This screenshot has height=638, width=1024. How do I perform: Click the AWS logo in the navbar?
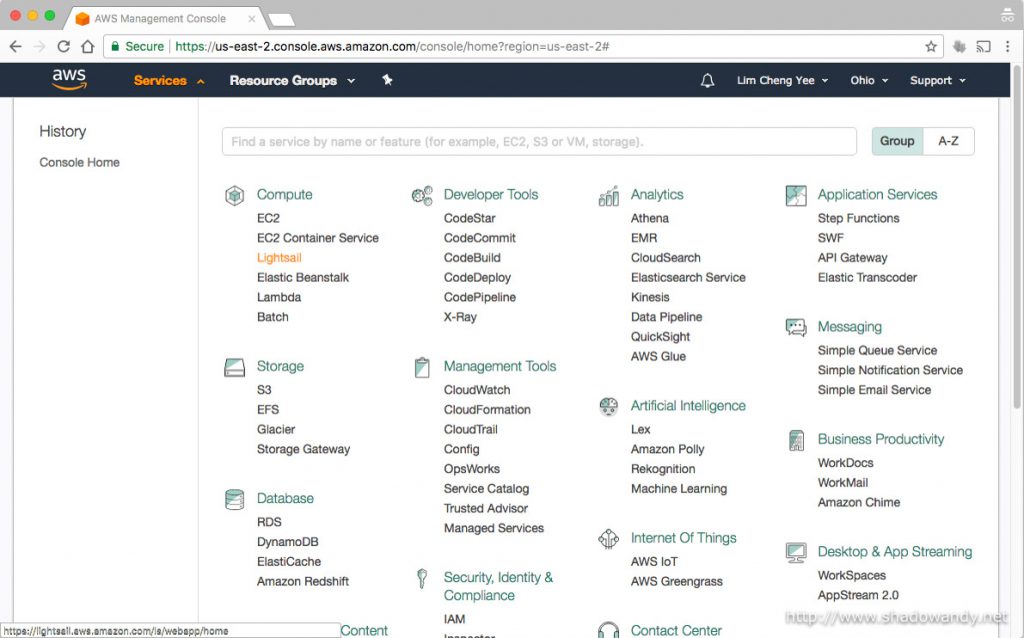69,79
